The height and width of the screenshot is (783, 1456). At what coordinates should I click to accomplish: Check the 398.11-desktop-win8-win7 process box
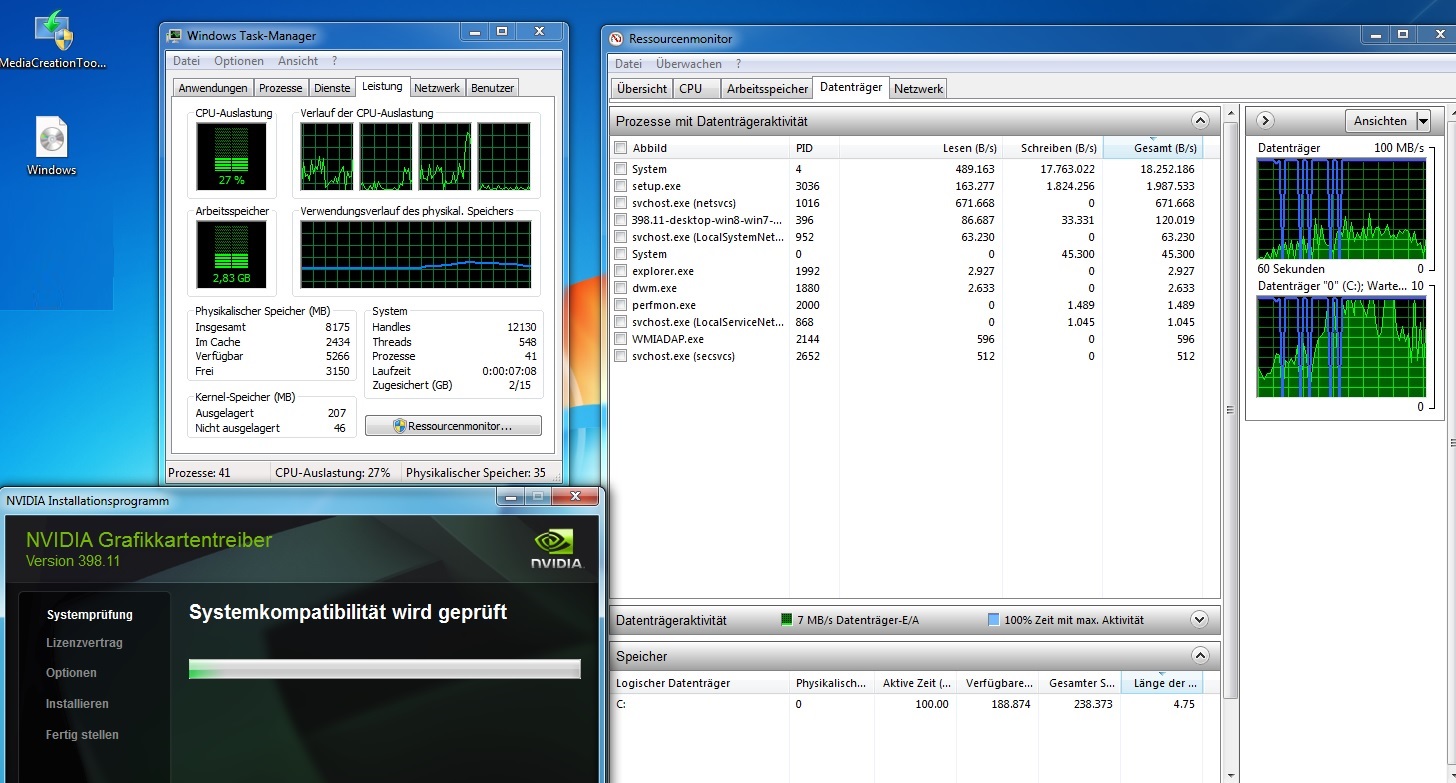621,220
